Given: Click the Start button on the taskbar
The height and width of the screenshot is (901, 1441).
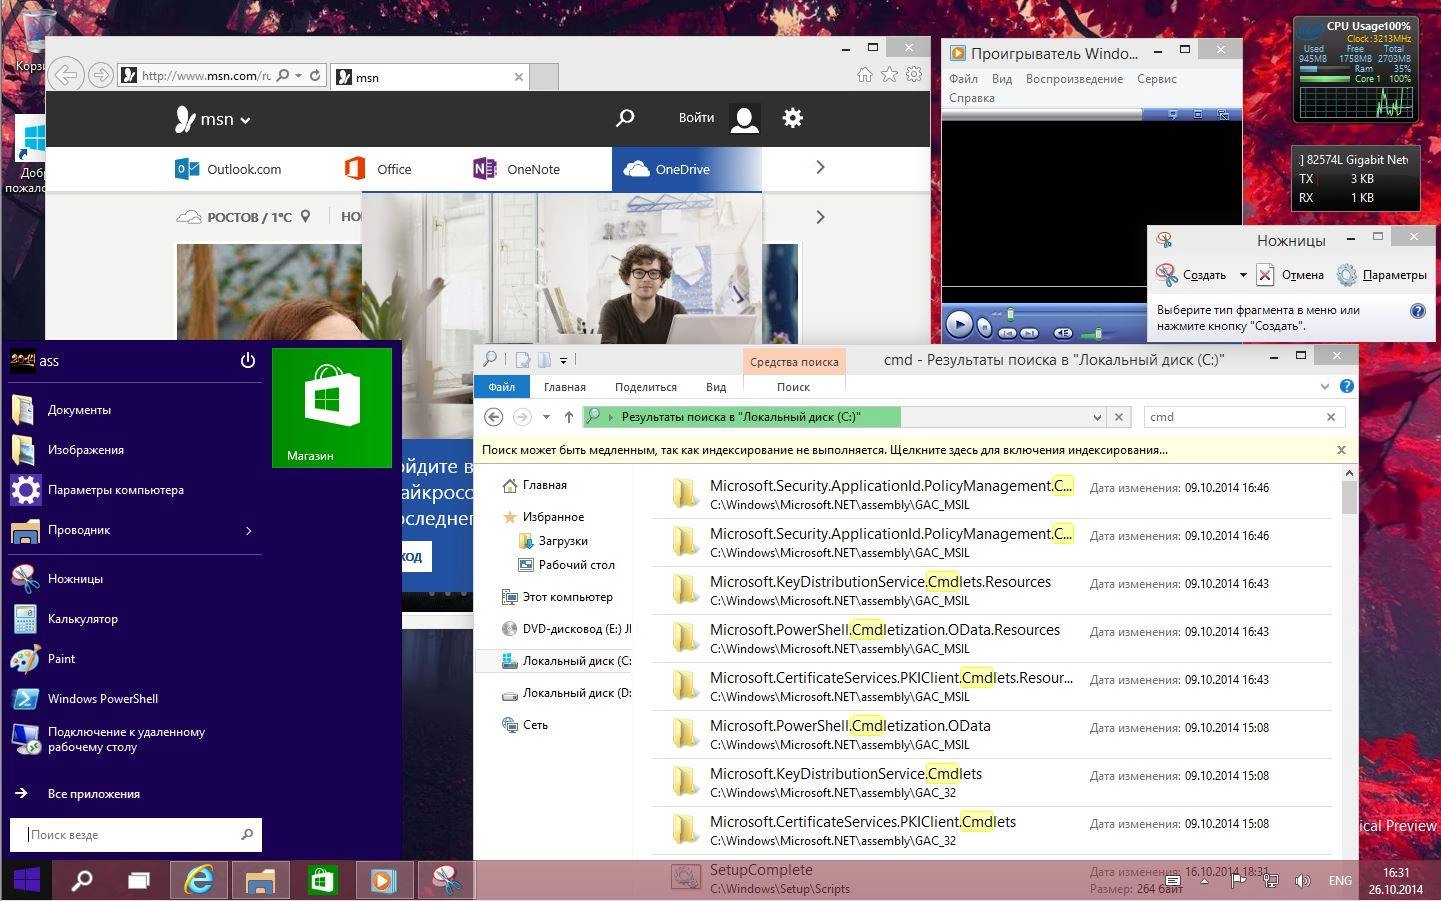Looking at the screenshot, I should 27,880.
